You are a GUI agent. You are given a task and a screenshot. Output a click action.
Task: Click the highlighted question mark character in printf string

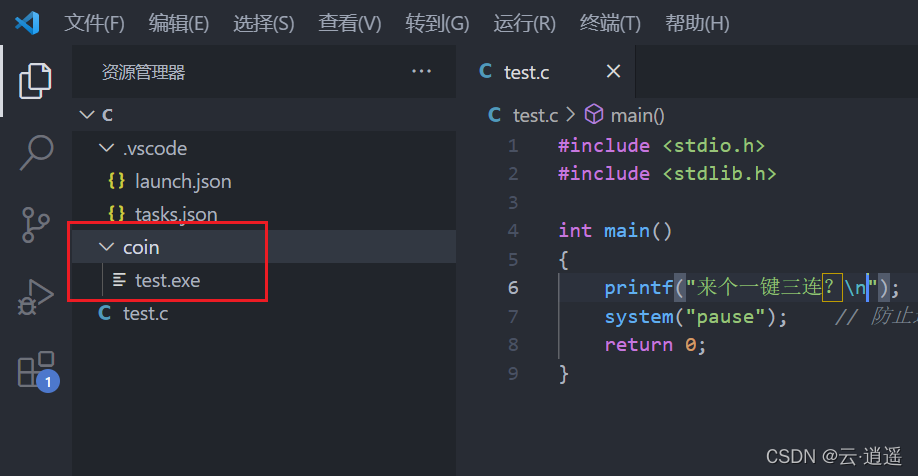pyautogui.click(x=832, y=287)
